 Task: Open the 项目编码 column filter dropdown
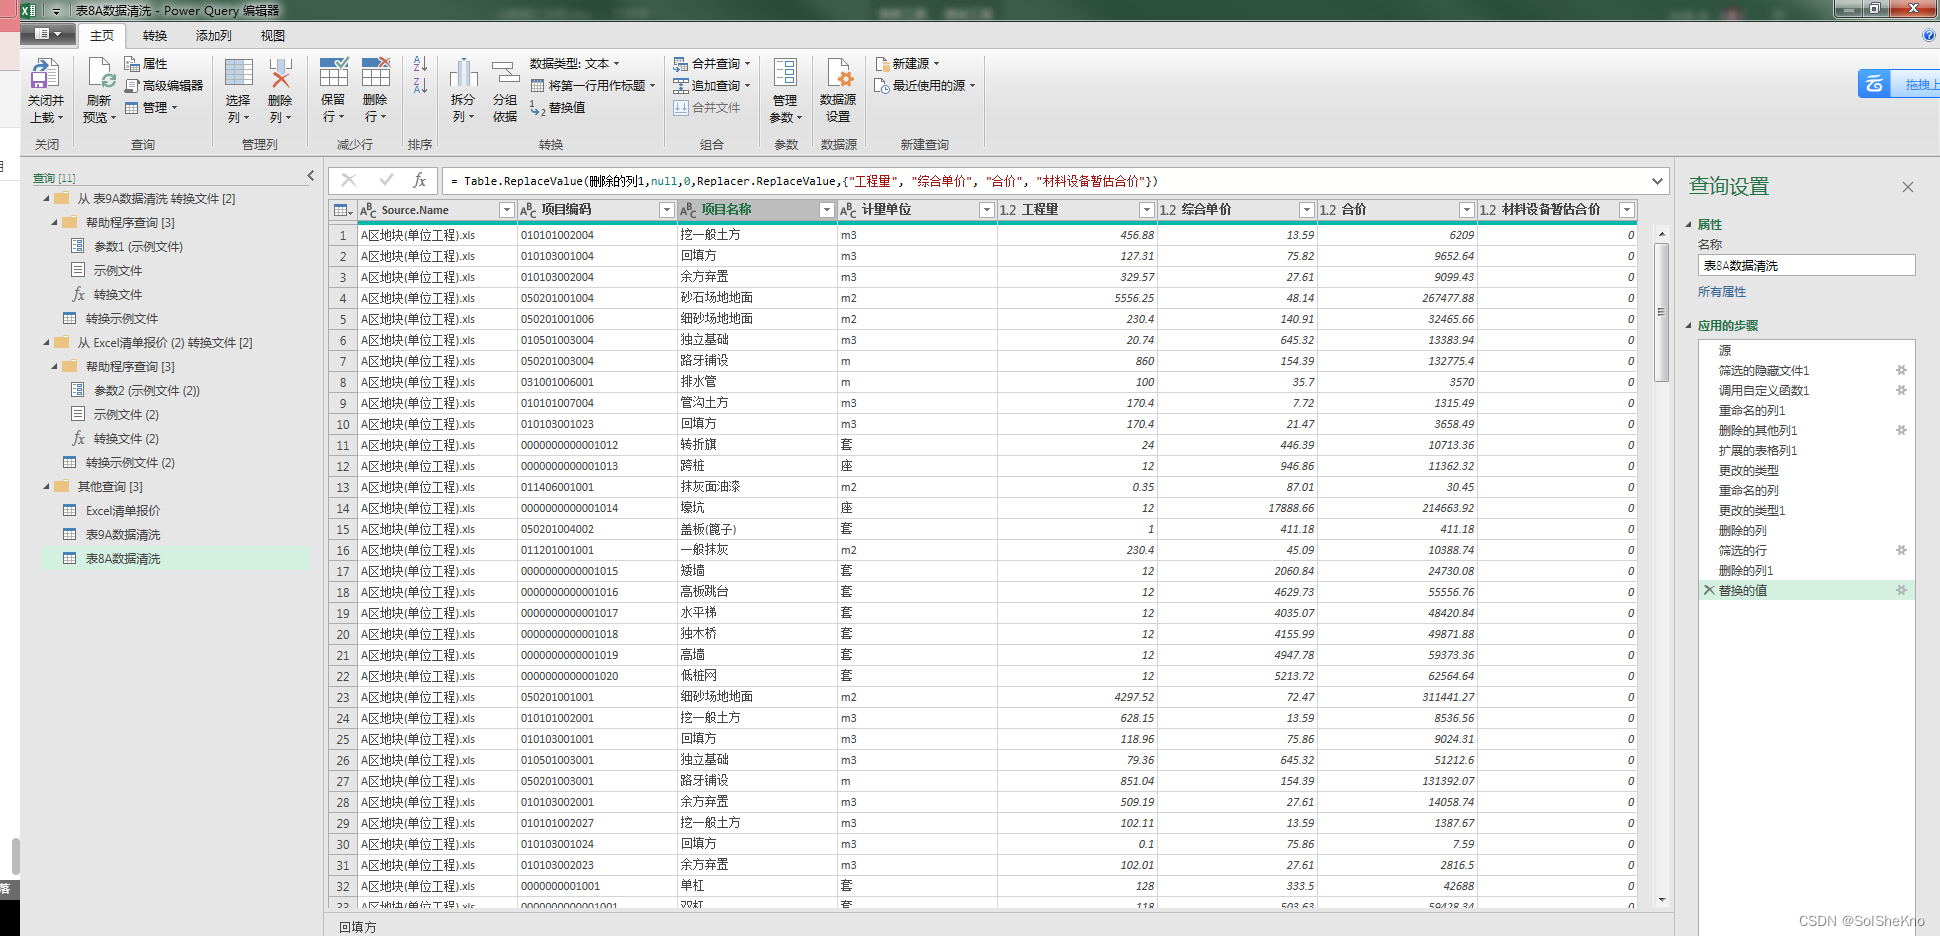click(x=667, y=210)
